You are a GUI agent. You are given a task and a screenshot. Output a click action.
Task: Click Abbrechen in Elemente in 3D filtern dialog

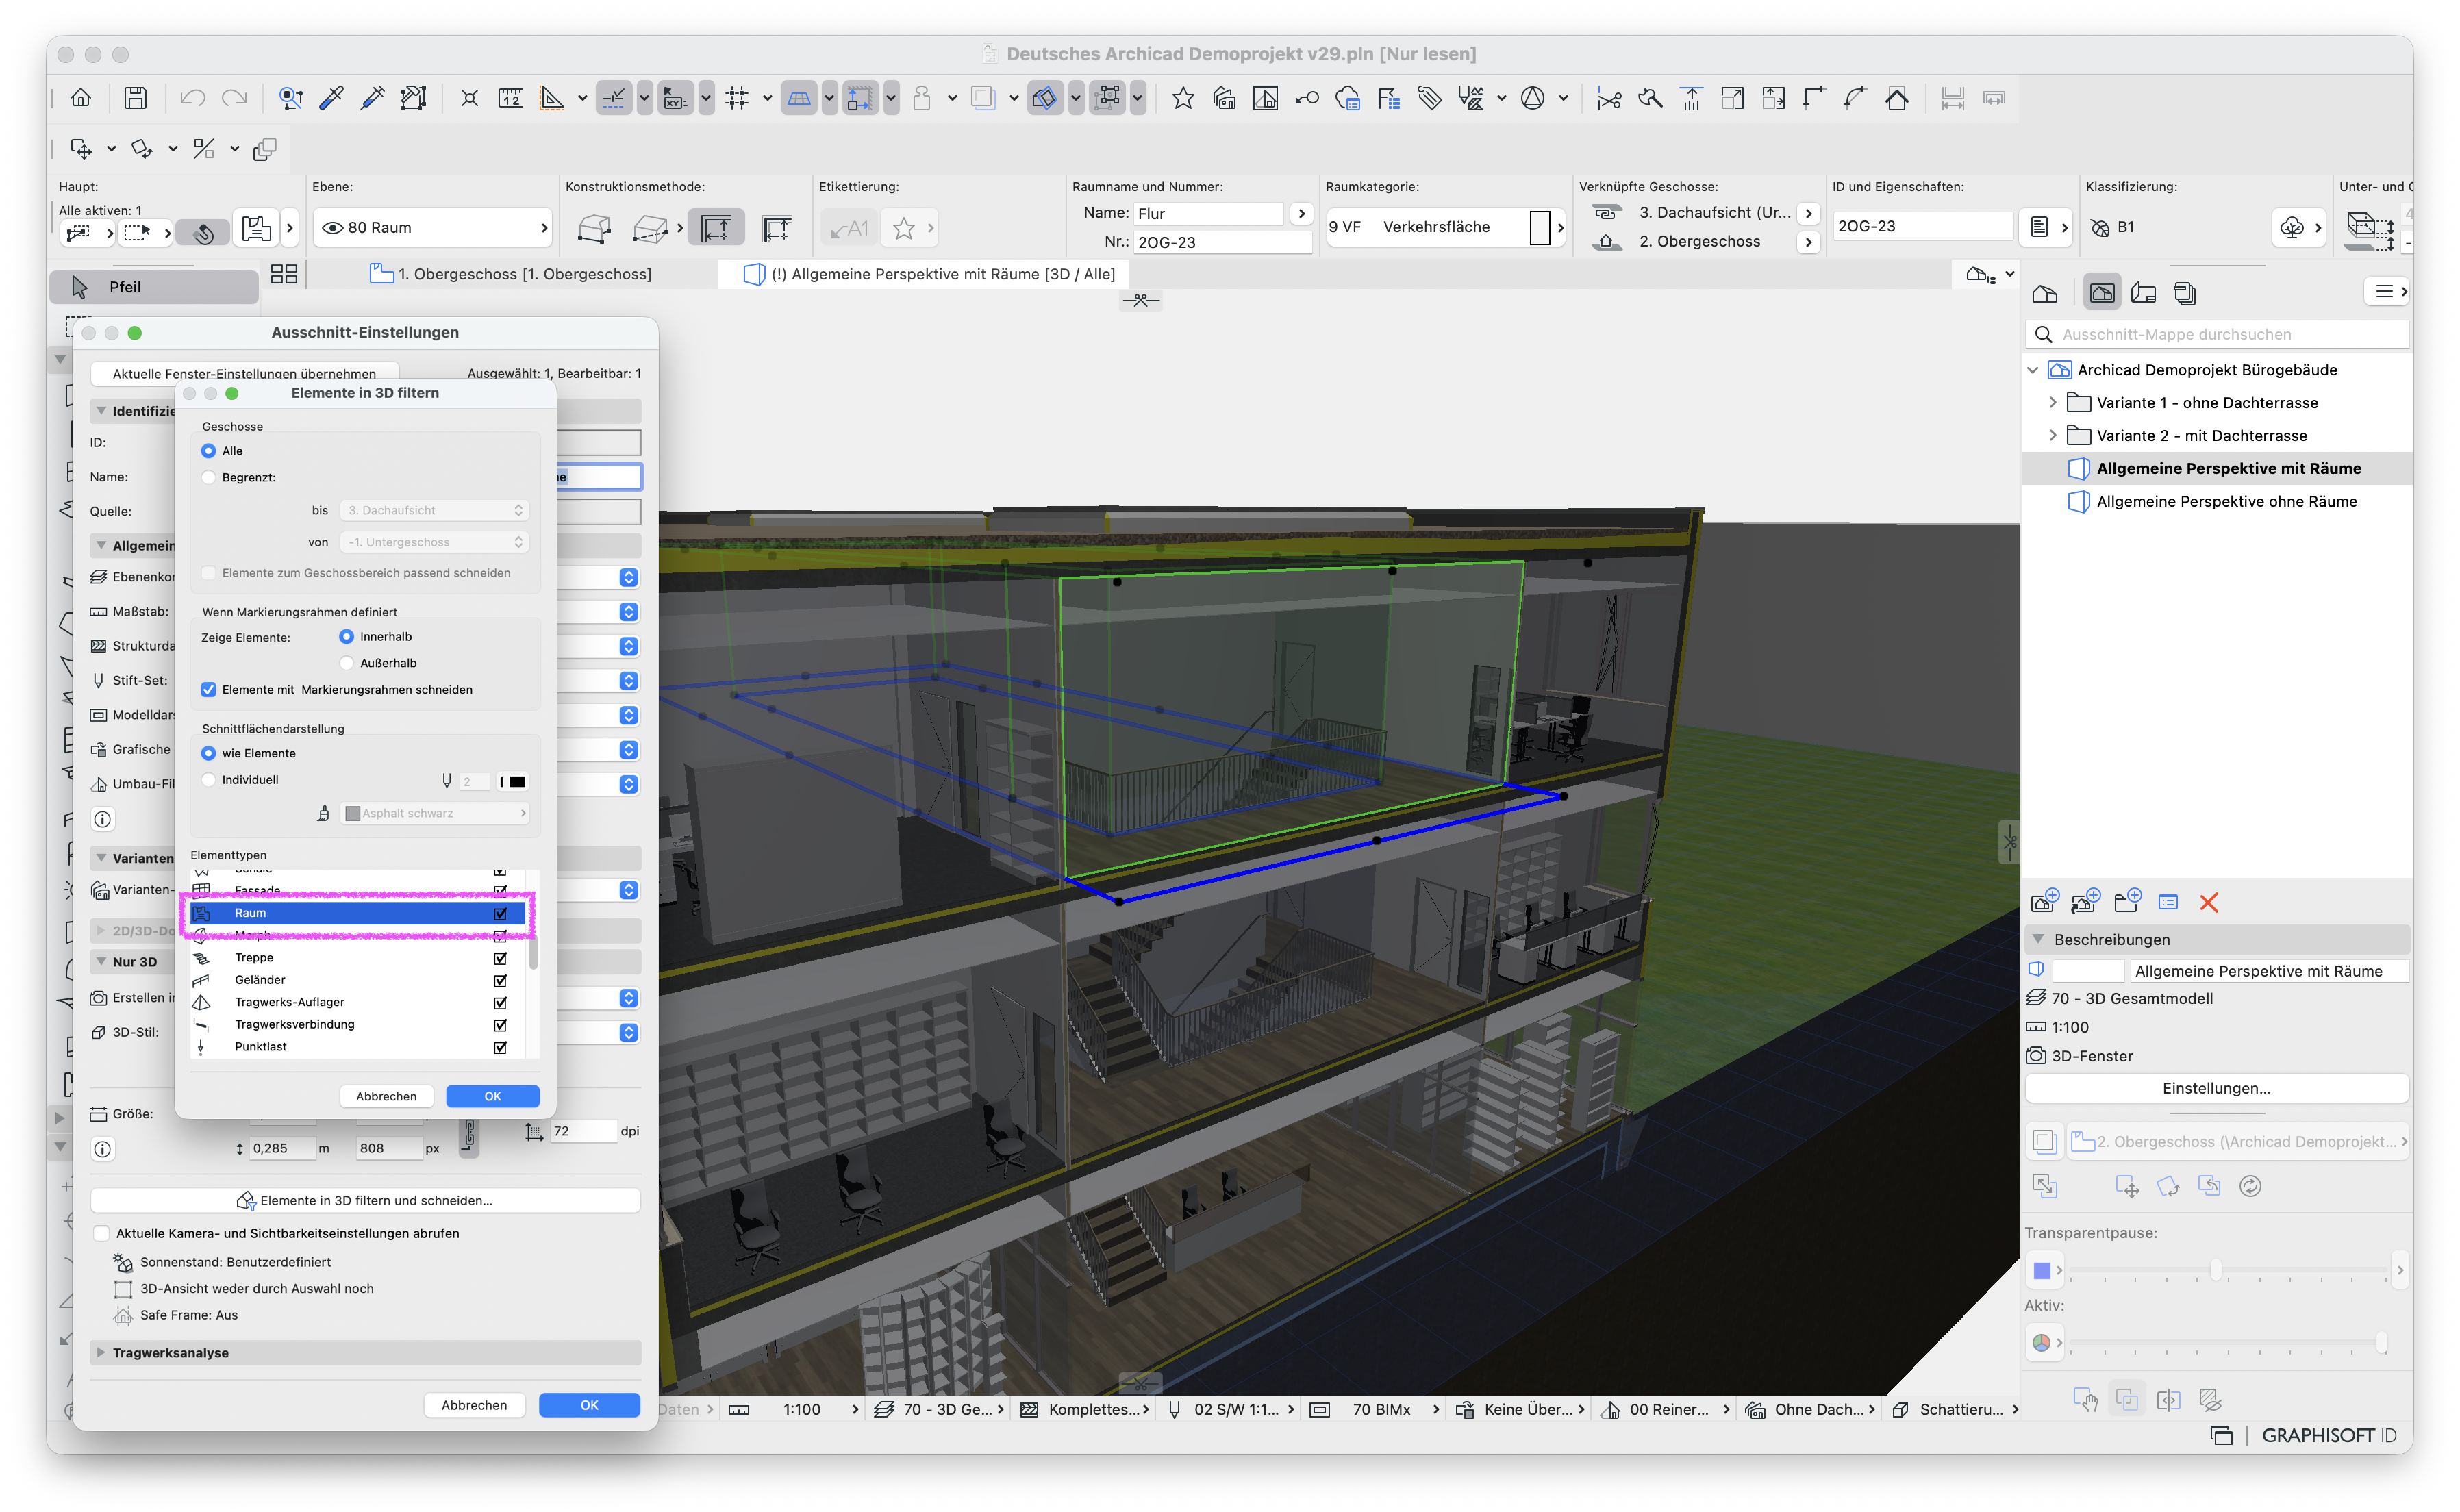(386, 1096)
